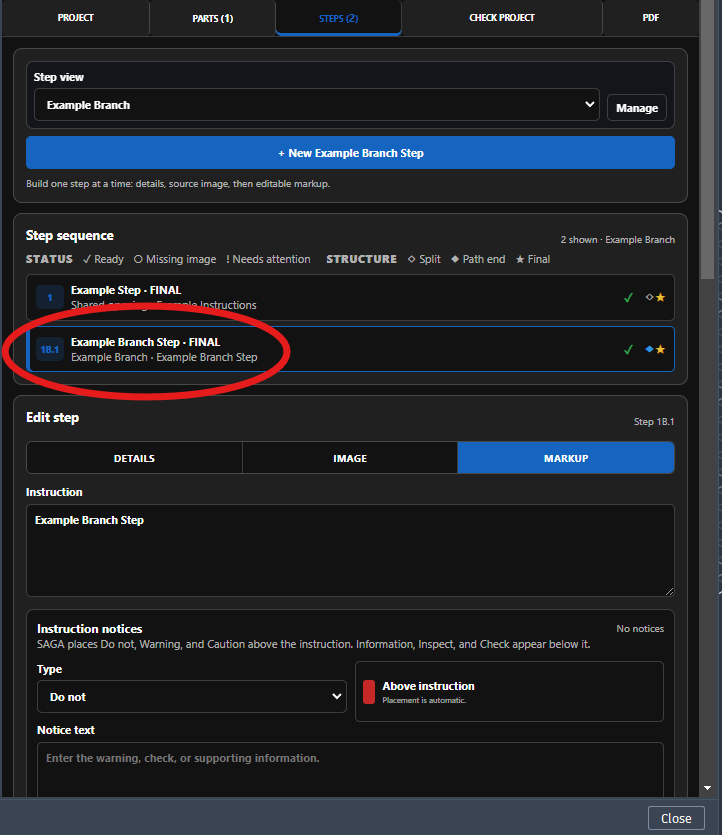This screenshot has width=722, height=835.
Task: Click the scrollbar down arrow
Action: [707, 788]
